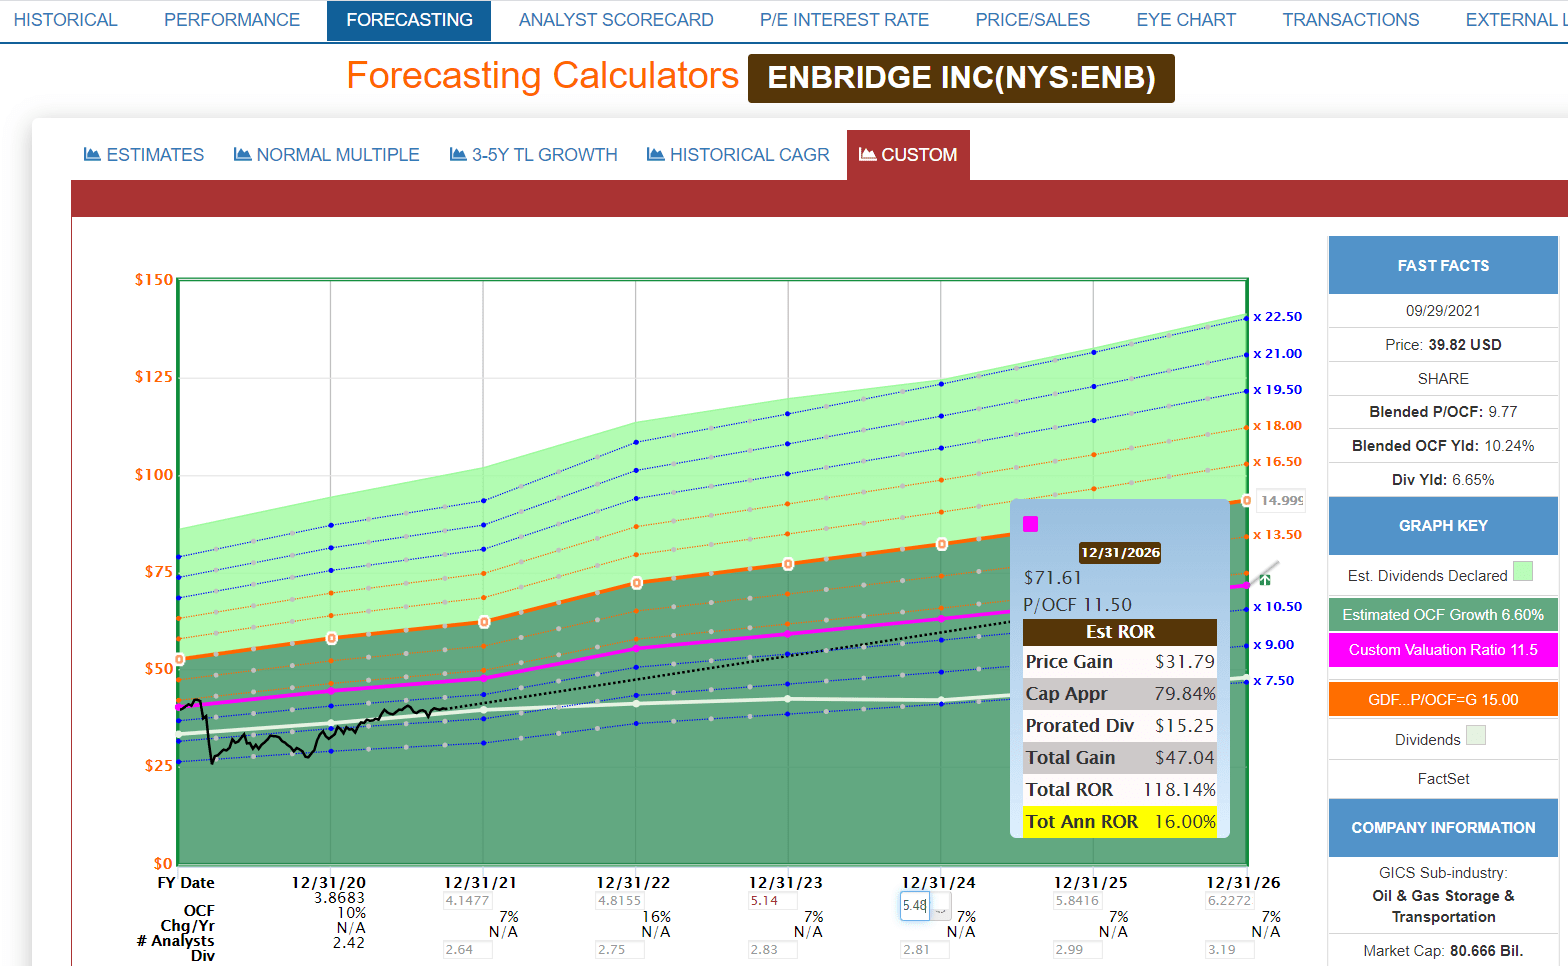Click the Estimated OCF Growth 6.60% bar
1568x966 pixels.
(1443, 615)
